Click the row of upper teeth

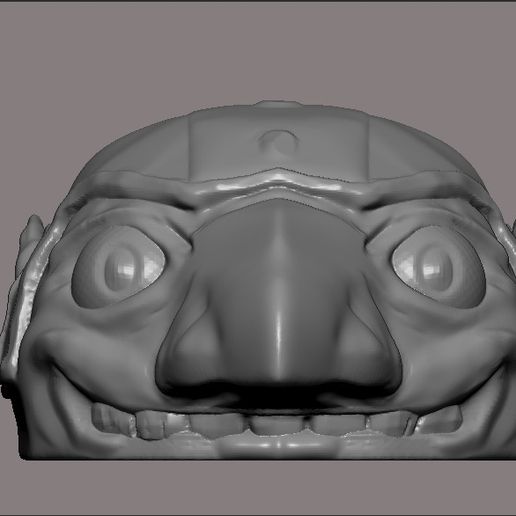click(x=277, y=423)
